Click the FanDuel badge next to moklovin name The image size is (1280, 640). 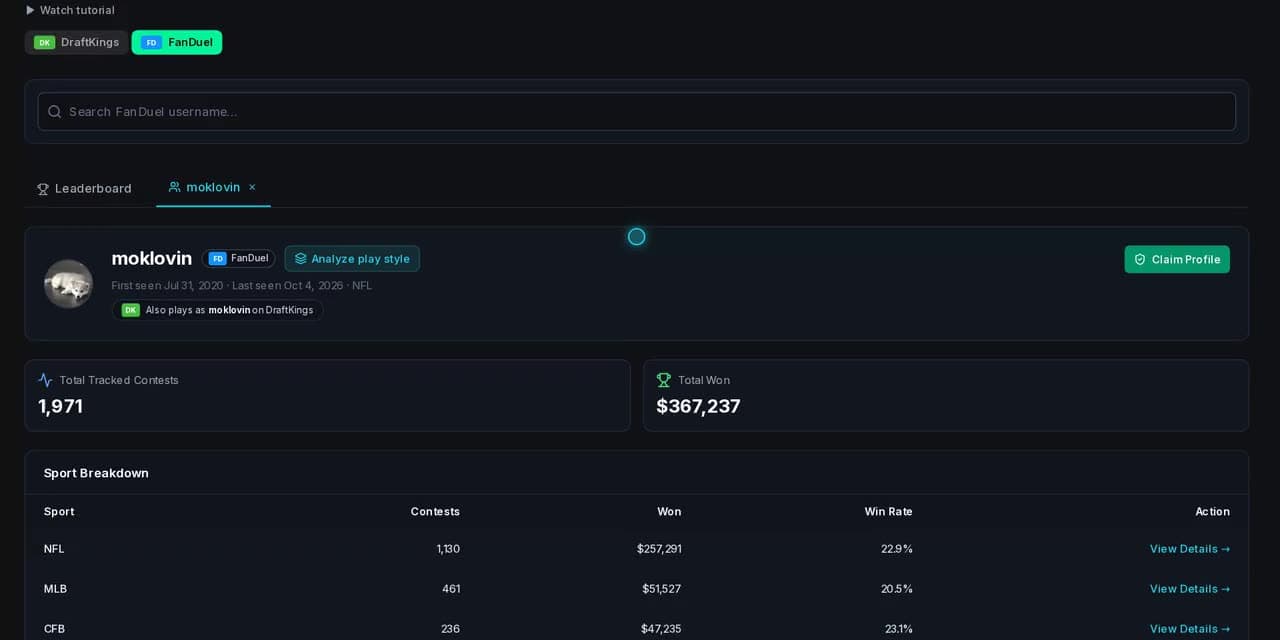coord(238,258)
